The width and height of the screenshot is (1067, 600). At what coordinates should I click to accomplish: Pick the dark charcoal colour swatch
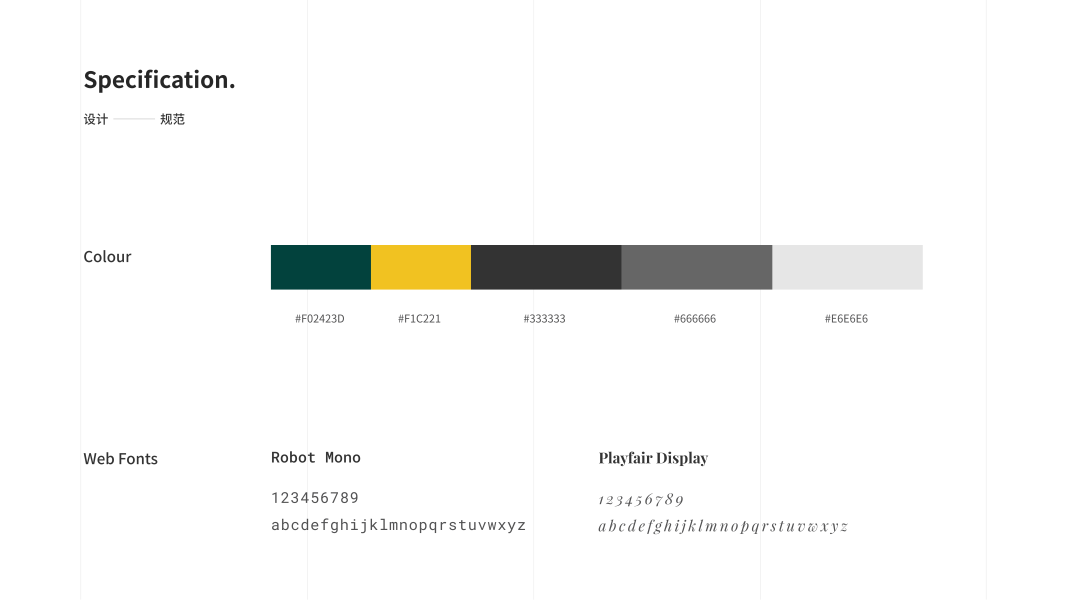pos(546,267)
